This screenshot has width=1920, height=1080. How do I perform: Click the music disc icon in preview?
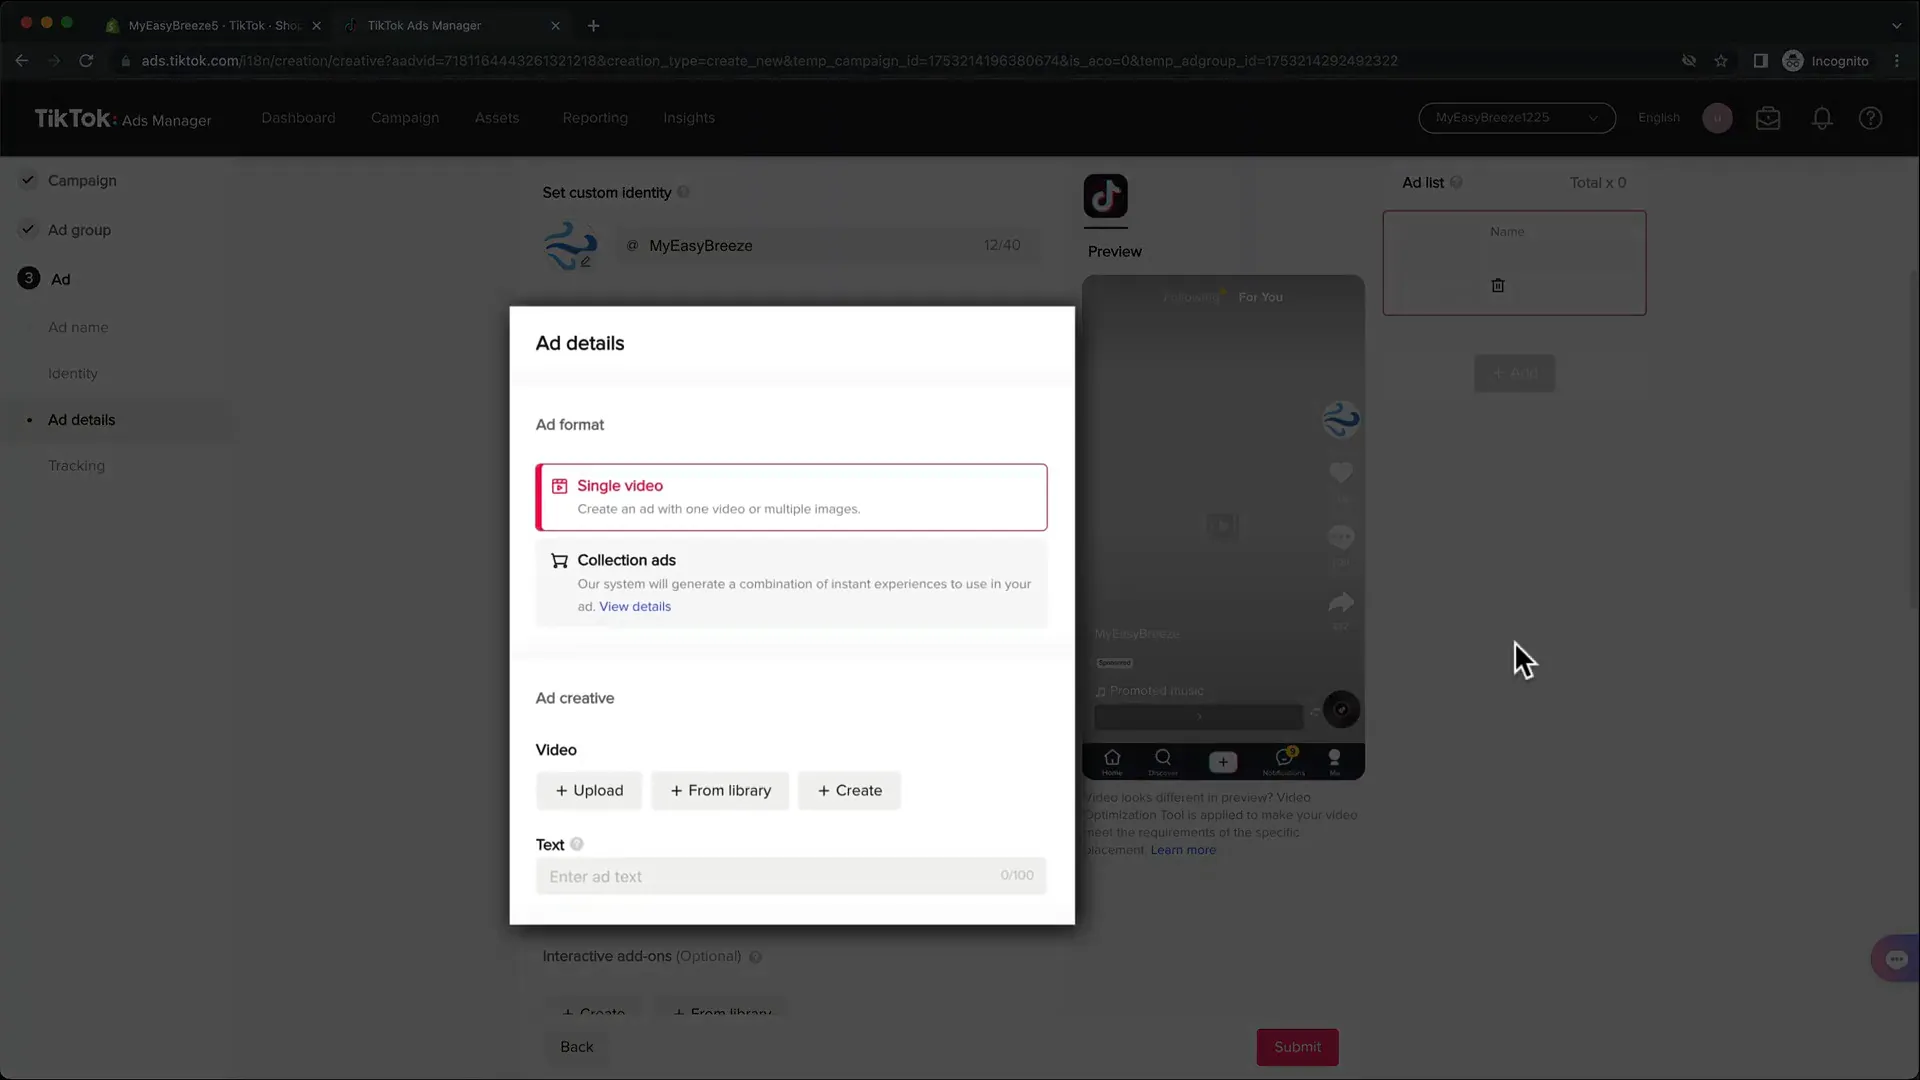click(1341, 709)
